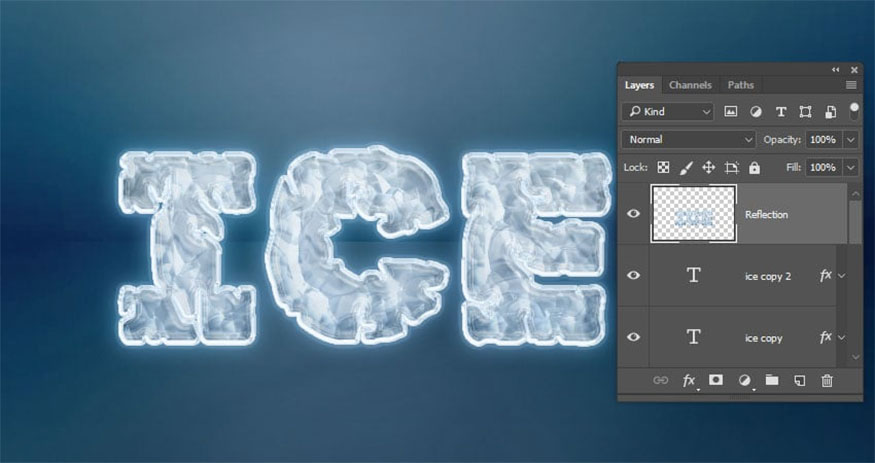Expand effects of ice copy layer
The width and height of the screenshot is (875, 463).
click(x=842, y=337)
